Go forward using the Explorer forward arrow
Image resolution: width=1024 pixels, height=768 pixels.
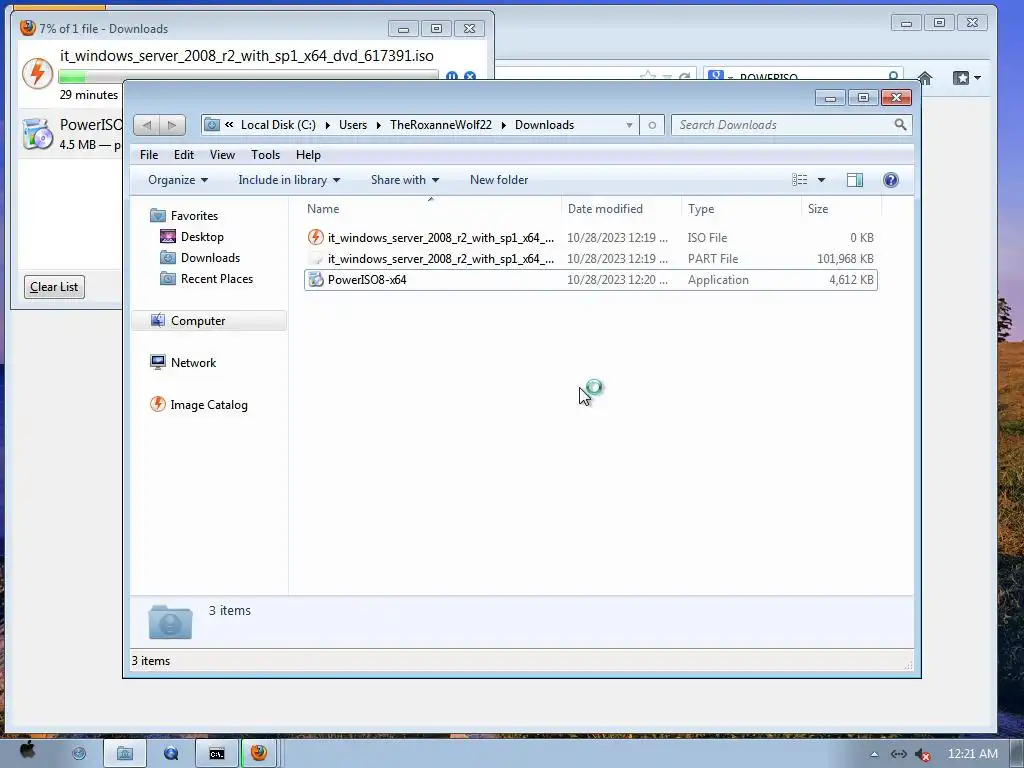coord(172,125)
